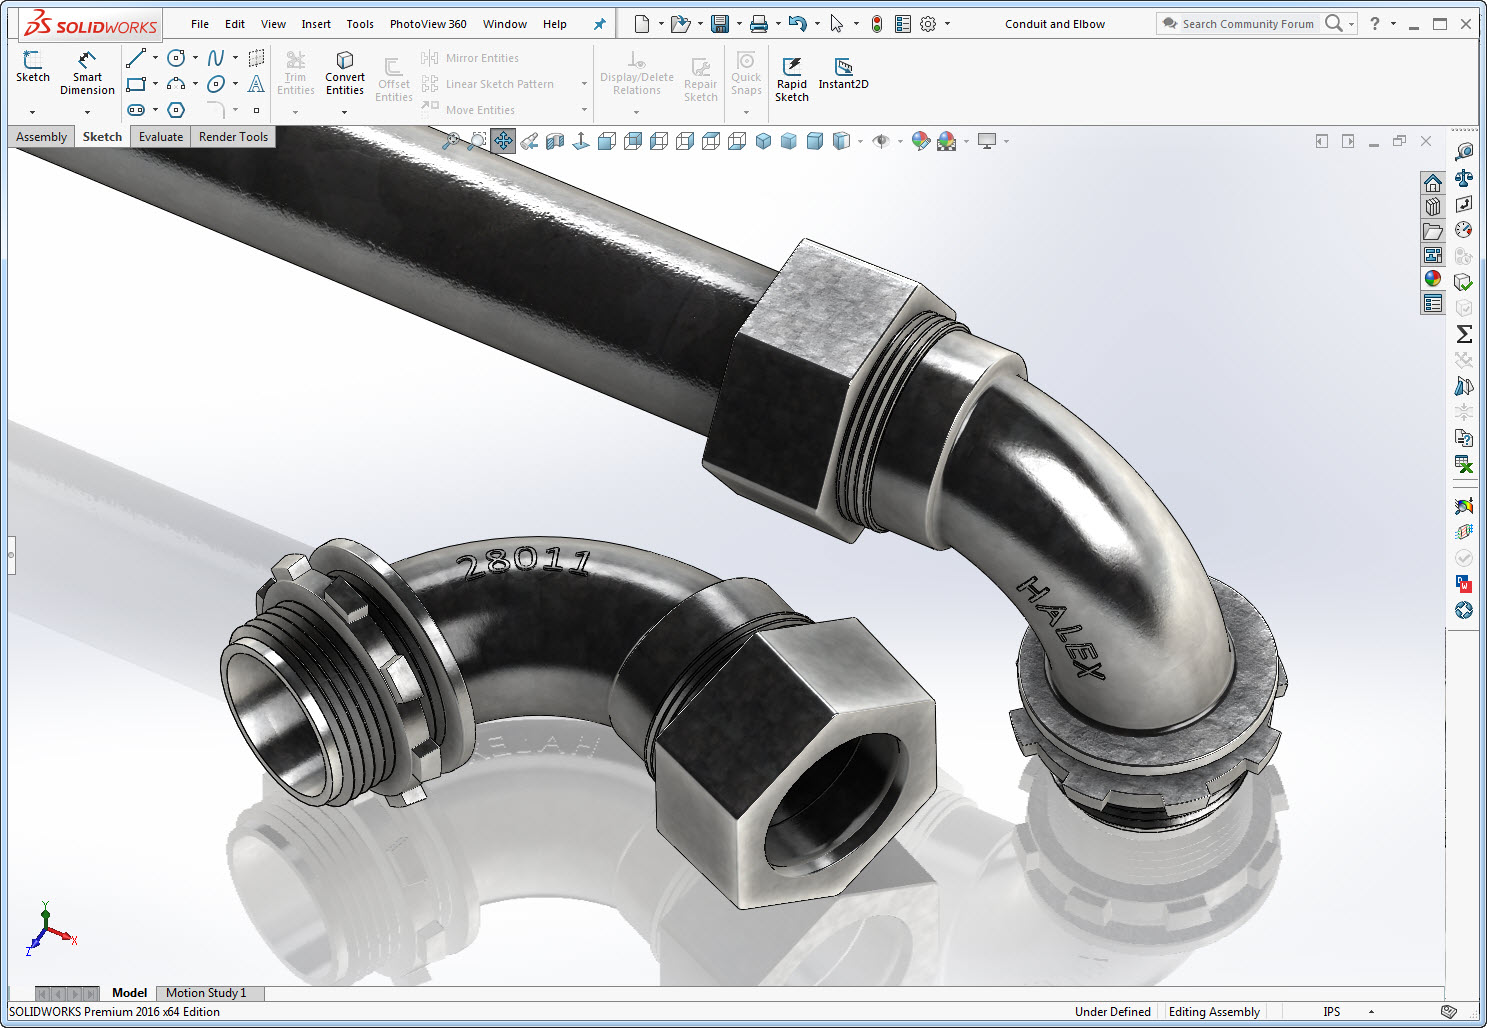Toggle Instant2D mode
1487x1028 pixels.
tap(843, 74)
